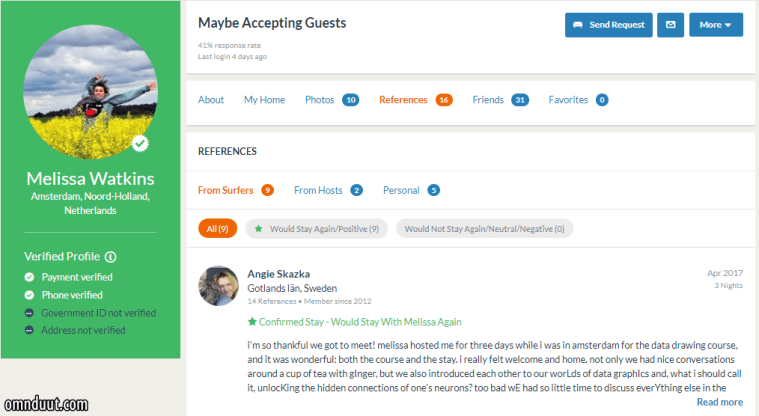Image resolution: width=759 pixels, height=416 pixels.
Task: Show references From Hosts
Action: point(318,190)
